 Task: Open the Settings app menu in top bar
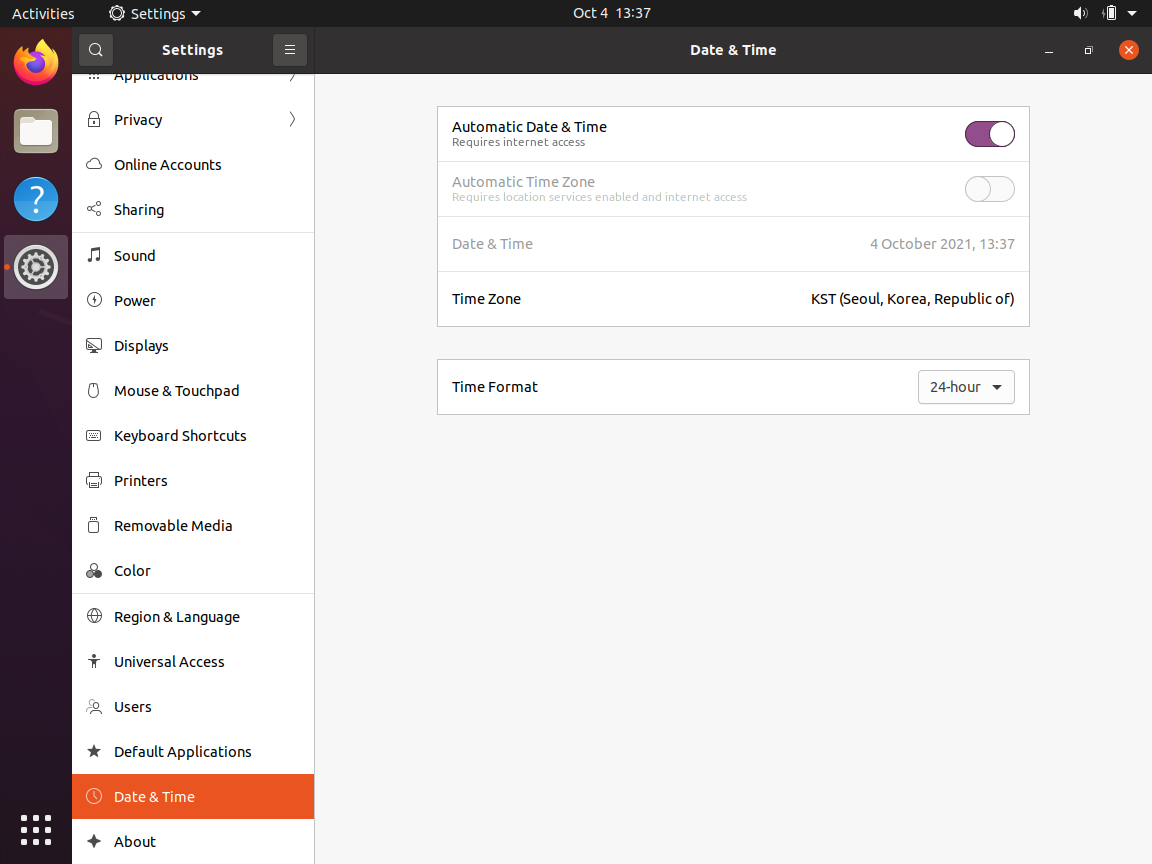[x=154, y=13]
